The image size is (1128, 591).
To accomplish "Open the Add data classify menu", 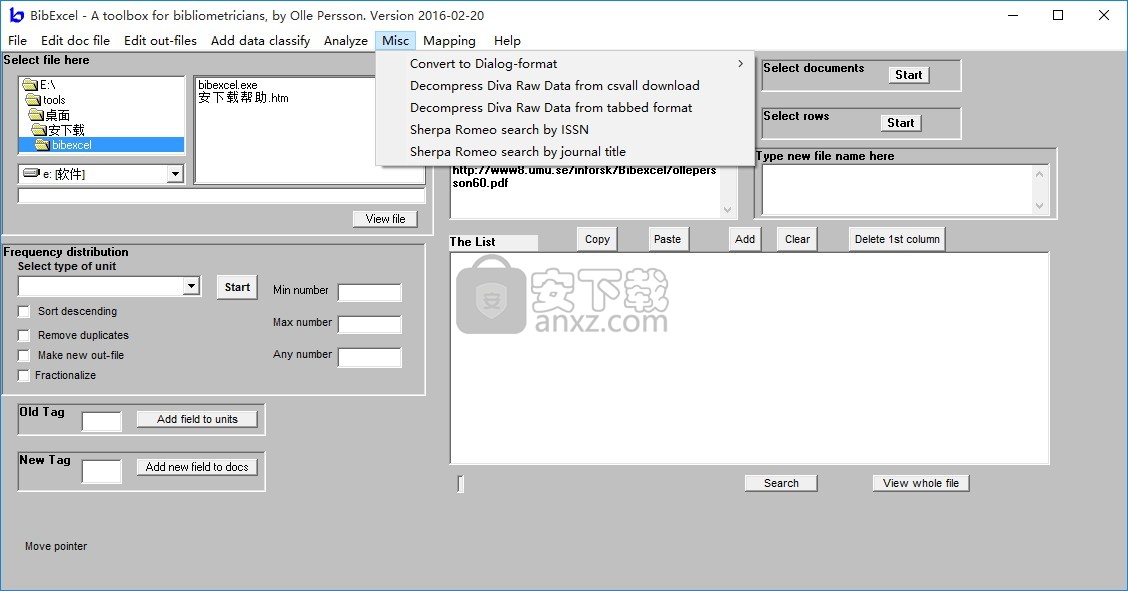I will 260,40.
